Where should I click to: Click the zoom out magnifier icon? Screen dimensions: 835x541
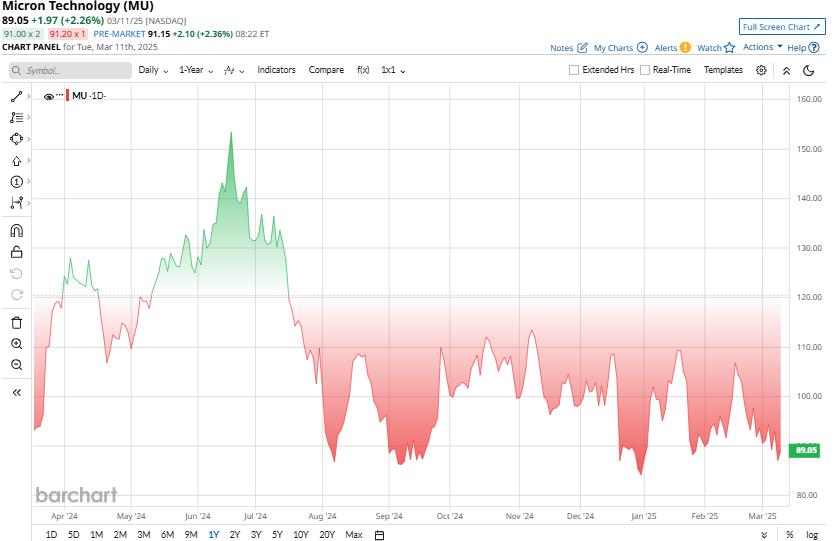(x=17, y=365)
